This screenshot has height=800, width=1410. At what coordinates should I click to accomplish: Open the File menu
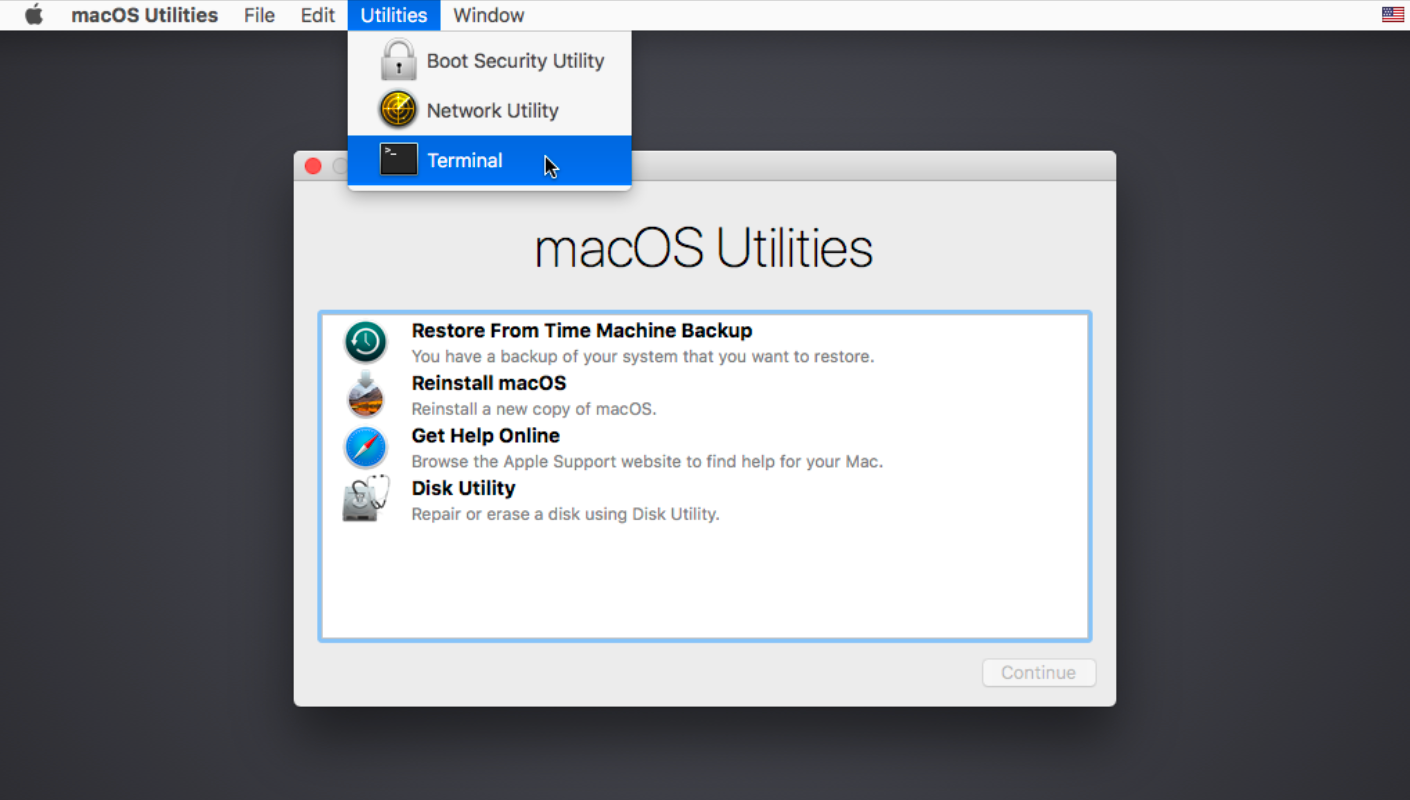(259, 15)
